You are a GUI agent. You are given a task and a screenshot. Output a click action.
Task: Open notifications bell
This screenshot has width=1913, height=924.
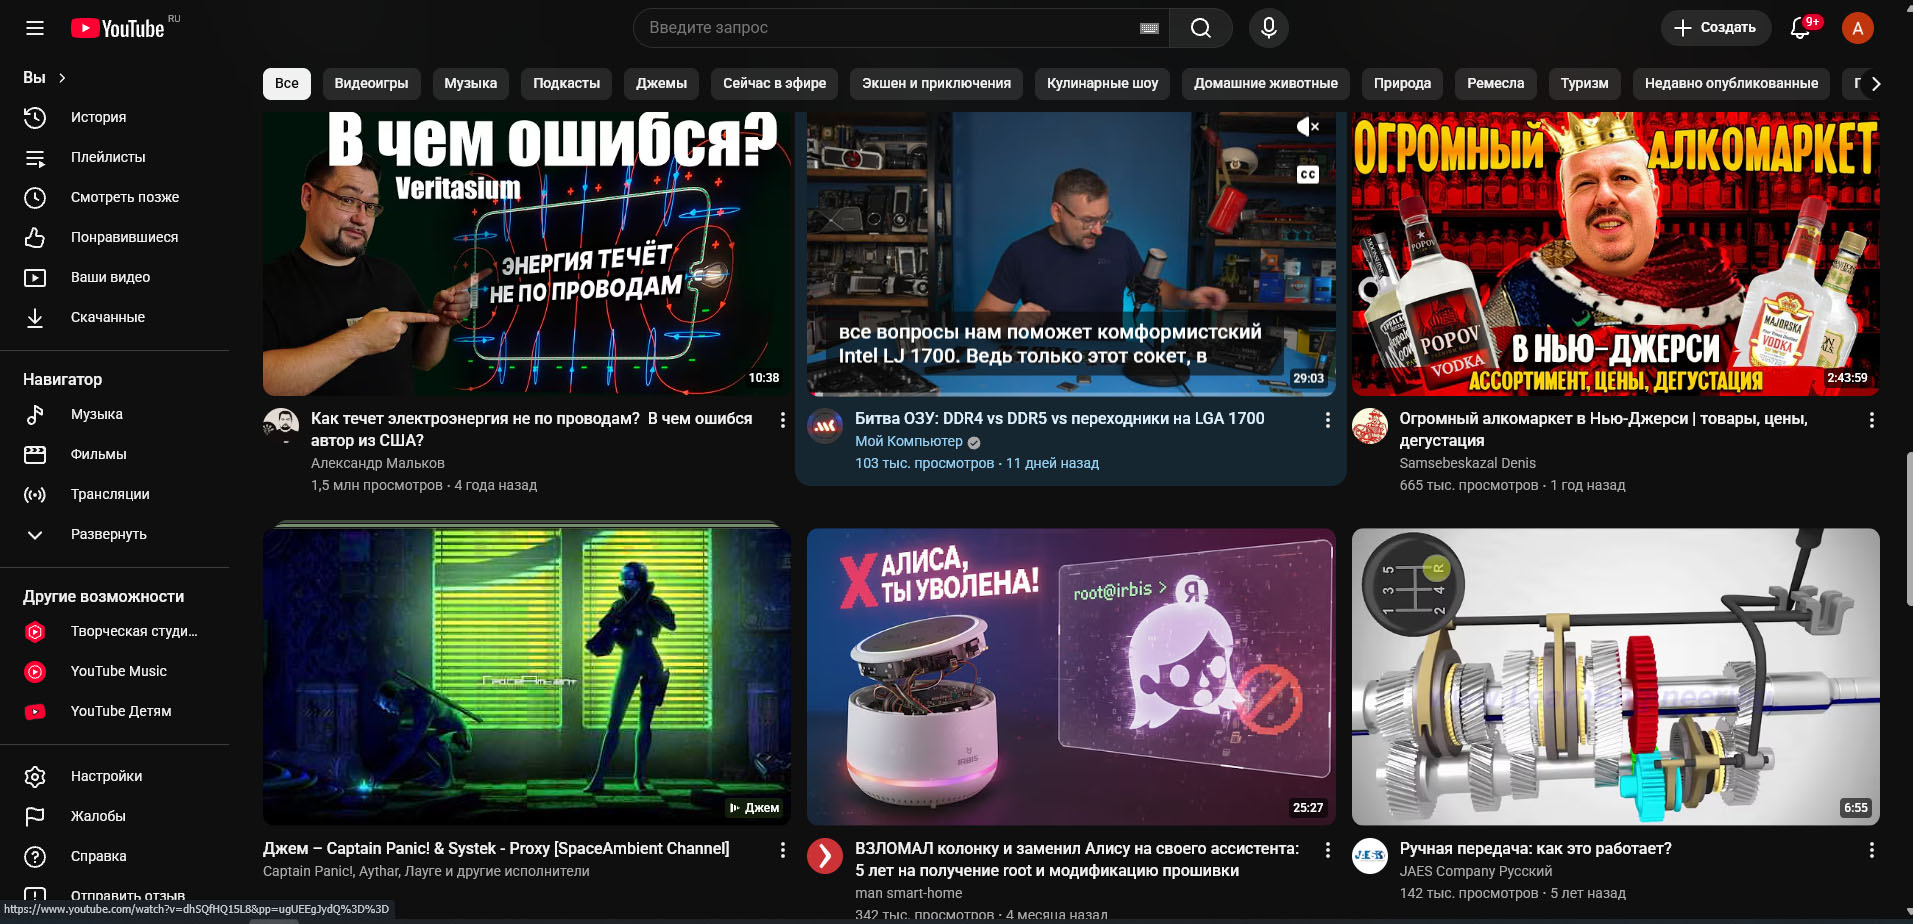(1800, 28)
